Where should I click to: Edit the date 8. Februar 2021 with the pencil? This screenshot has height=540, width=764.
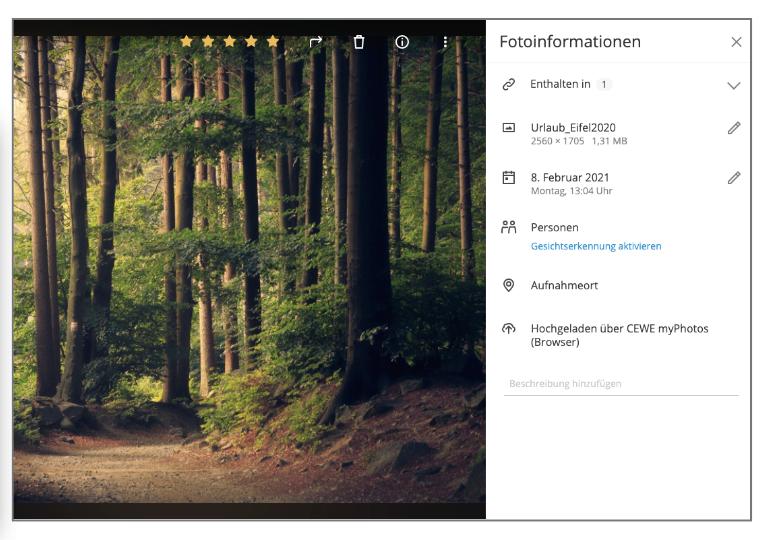734,177
